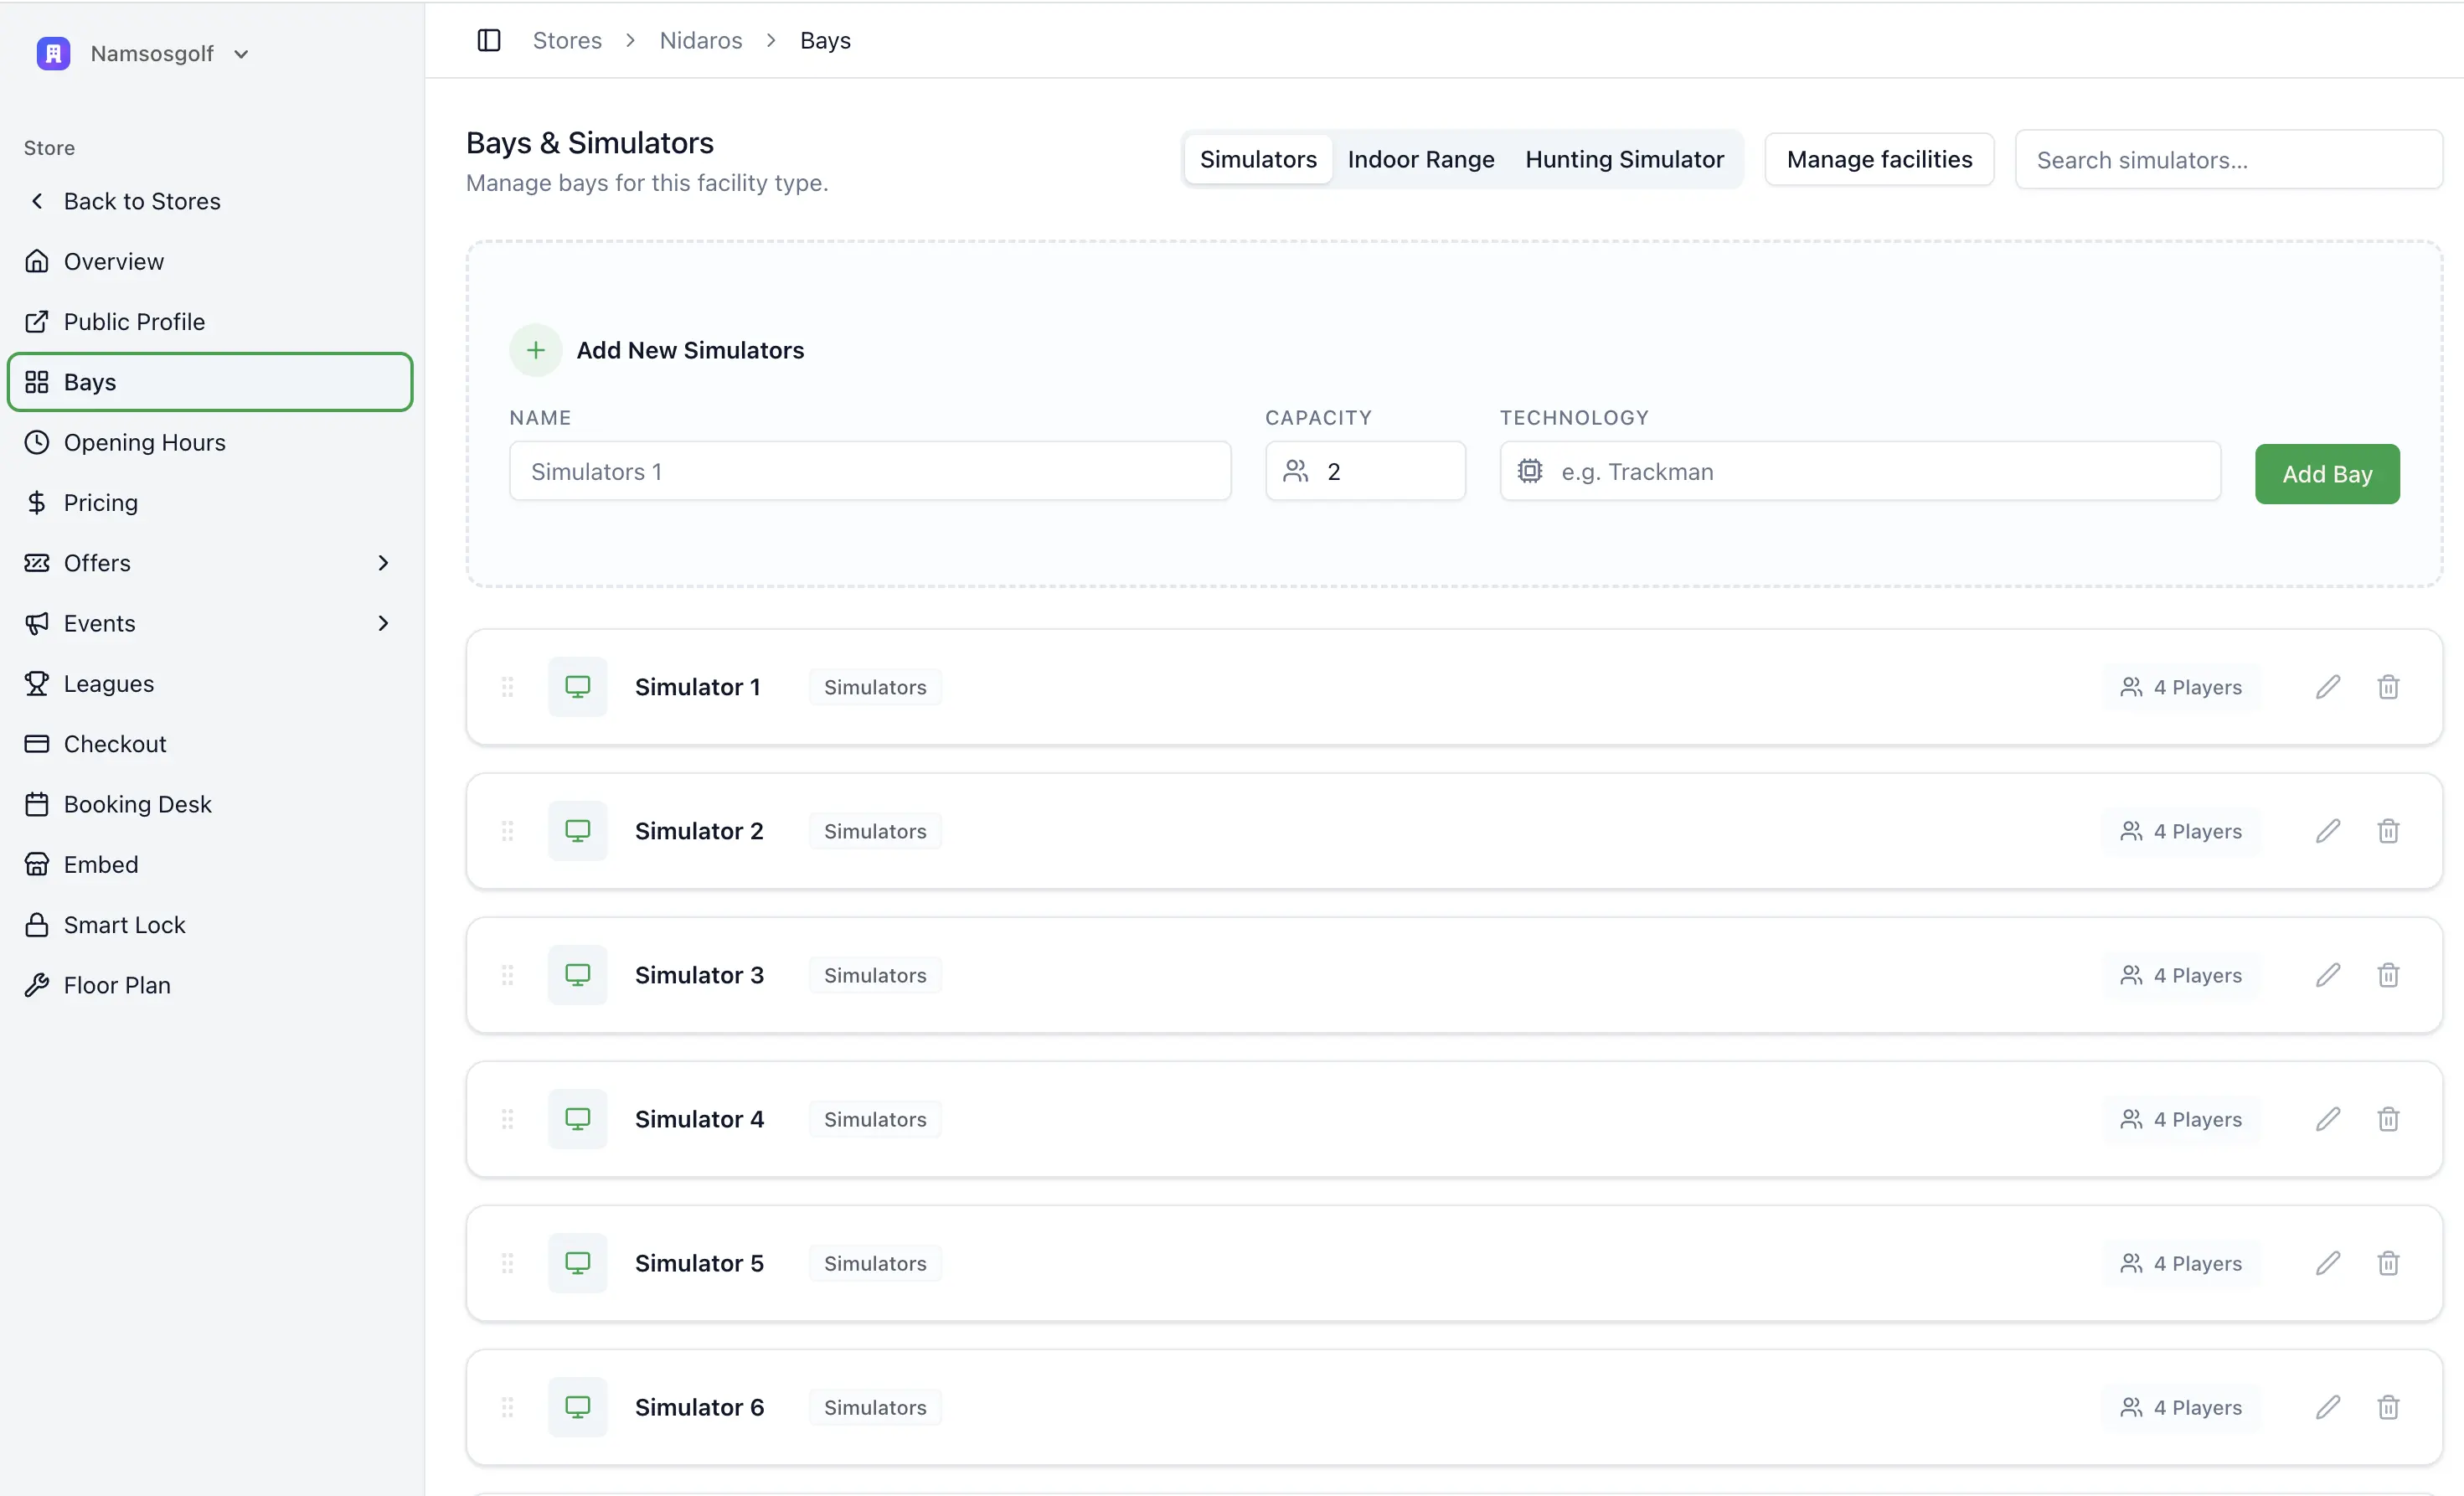Open Manage facilities
Screen dimensions: 2464x1496
coord(1878,159)
